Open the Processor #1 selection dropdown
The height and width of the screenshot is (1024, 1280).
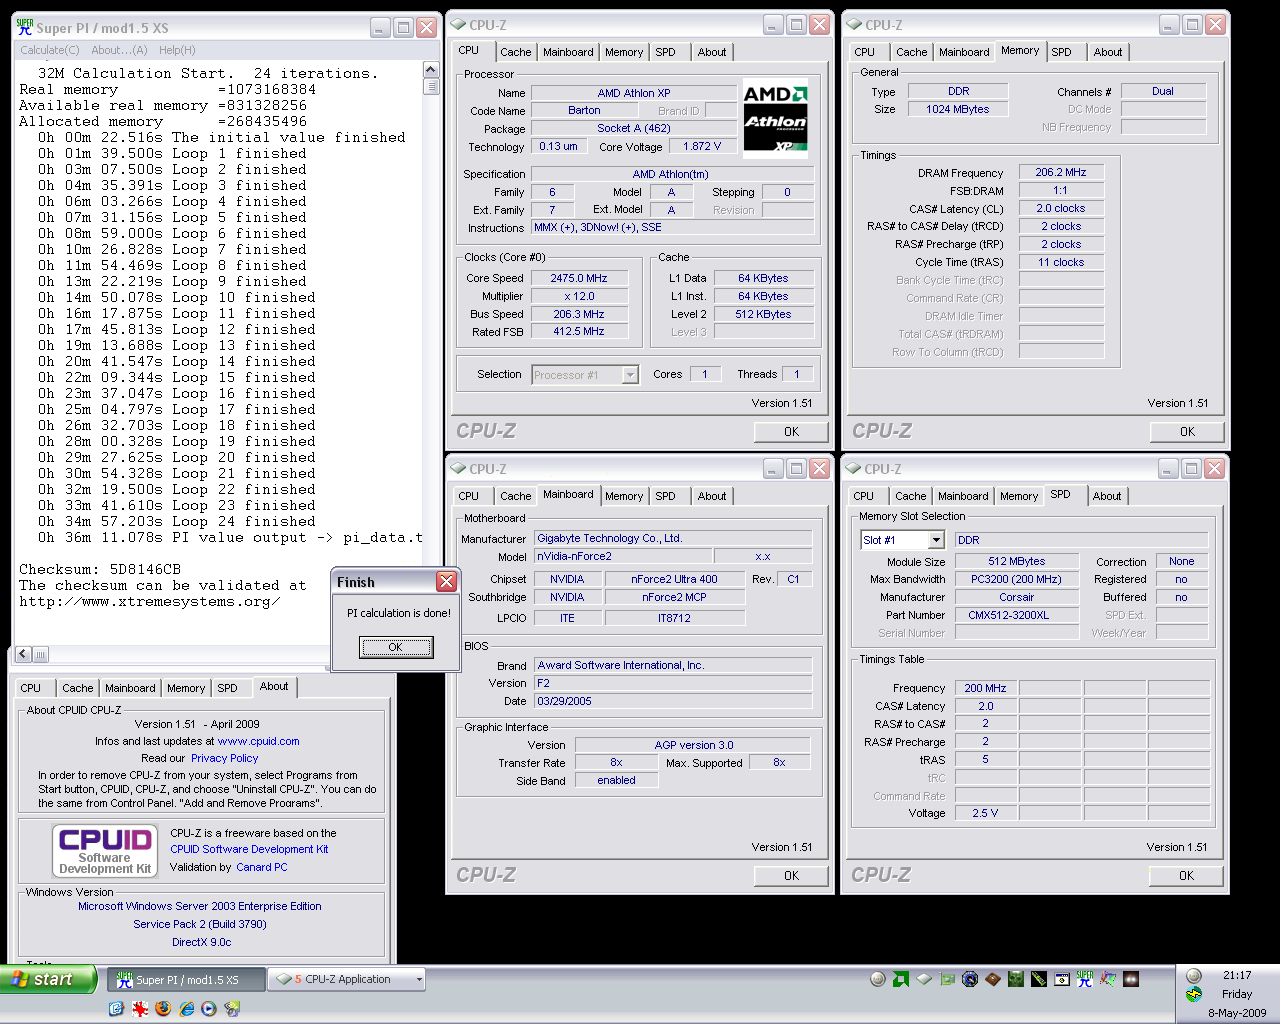point(630,375)
